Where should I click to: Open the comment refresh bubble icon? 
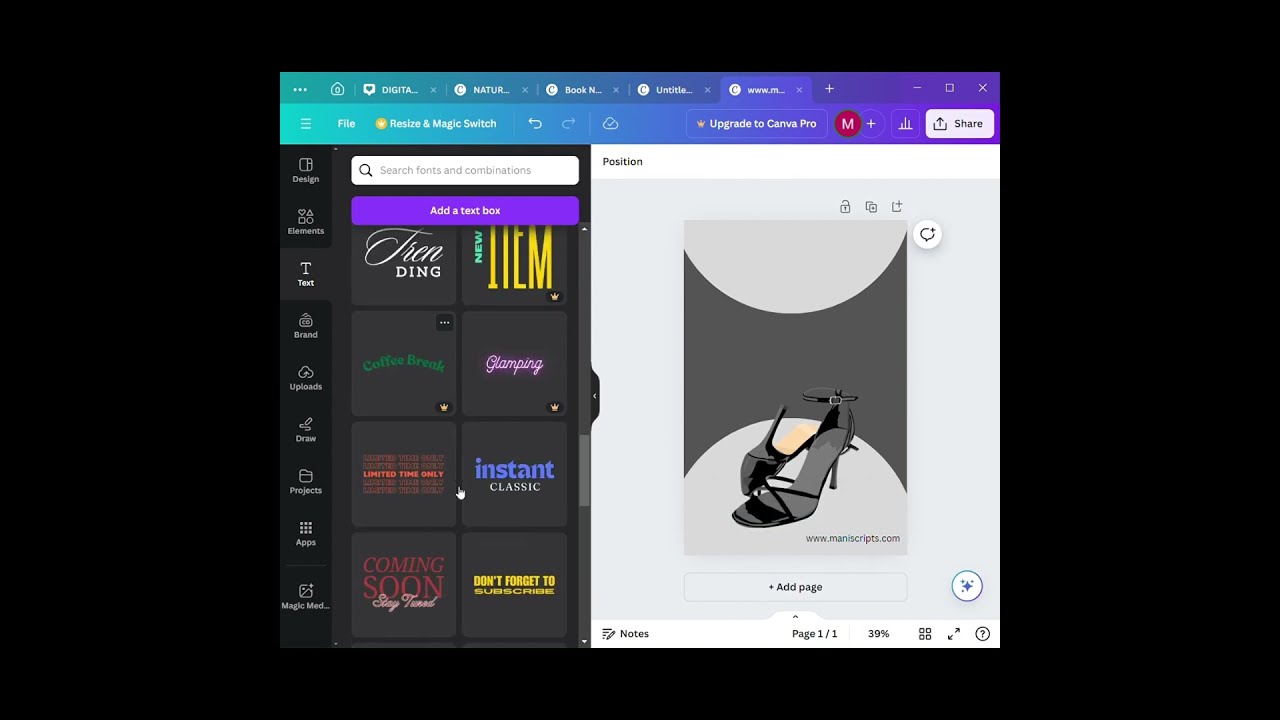928,234
